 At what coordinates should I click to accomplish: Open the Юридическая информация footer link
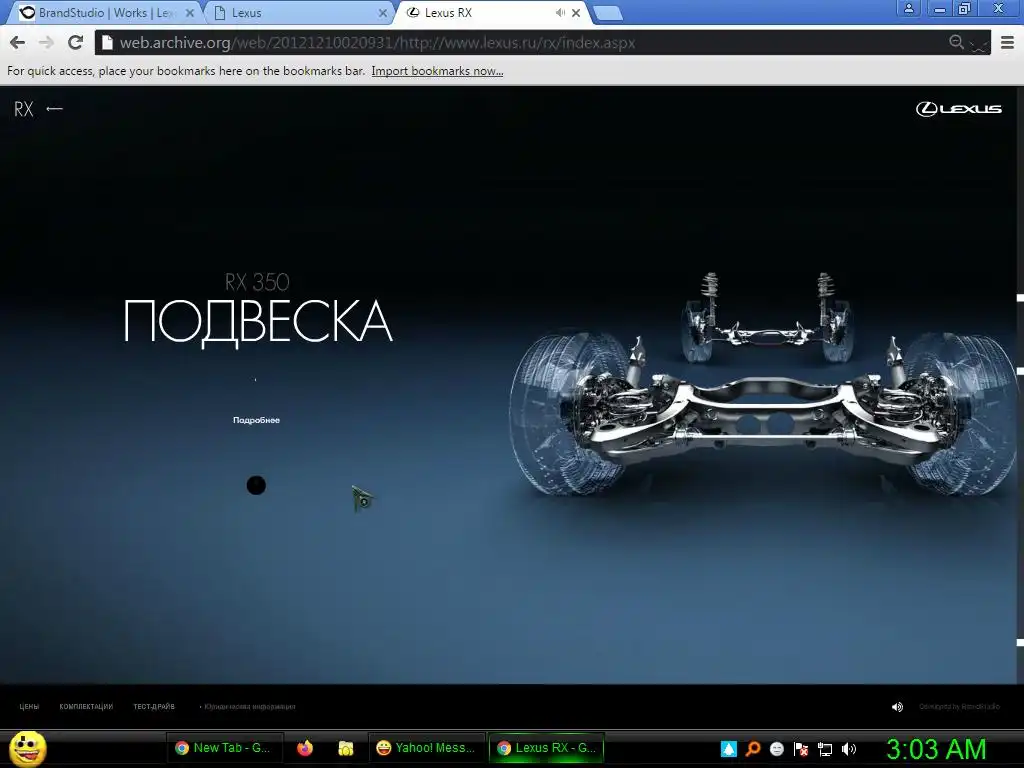pyautogui.click(x=248, y=707)
